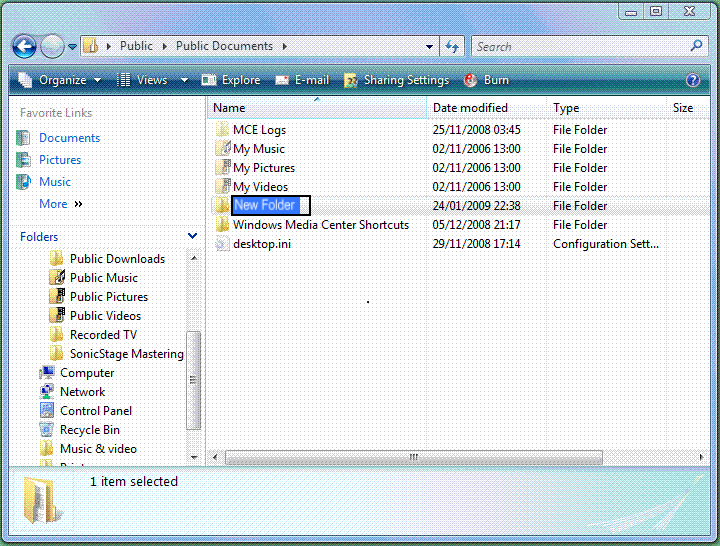Select the My Videos folder icon
This screenshot has height=546, width=720.
click(223, 186)
